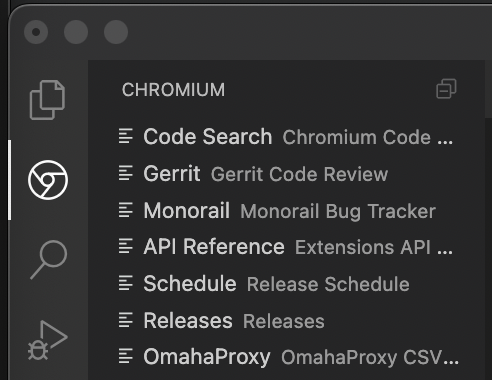Collapse all items in Chromium panel
This screenshot has height=380, width=492.
pyautogui.click(x=446, y=89)
